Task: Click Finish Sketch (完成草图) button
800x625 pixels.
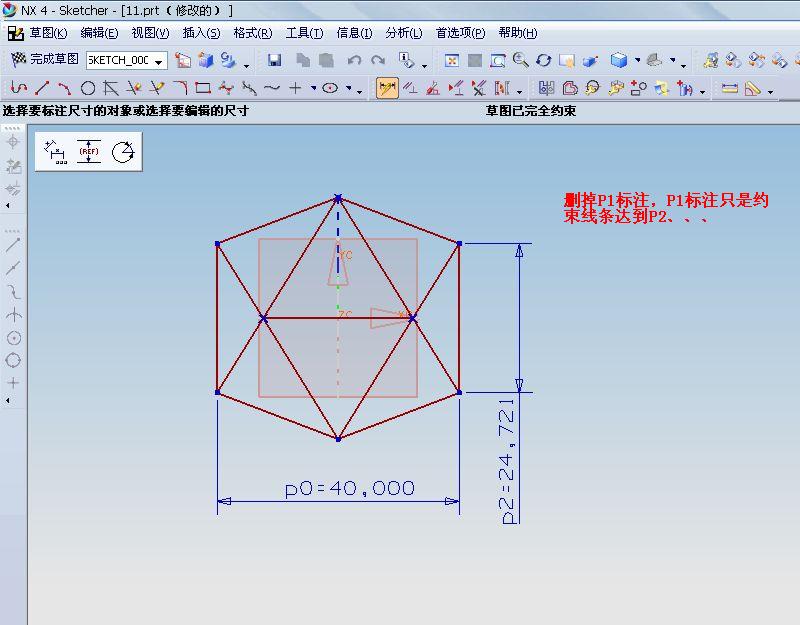Action: pyautogui.click(x=45, y=60)
